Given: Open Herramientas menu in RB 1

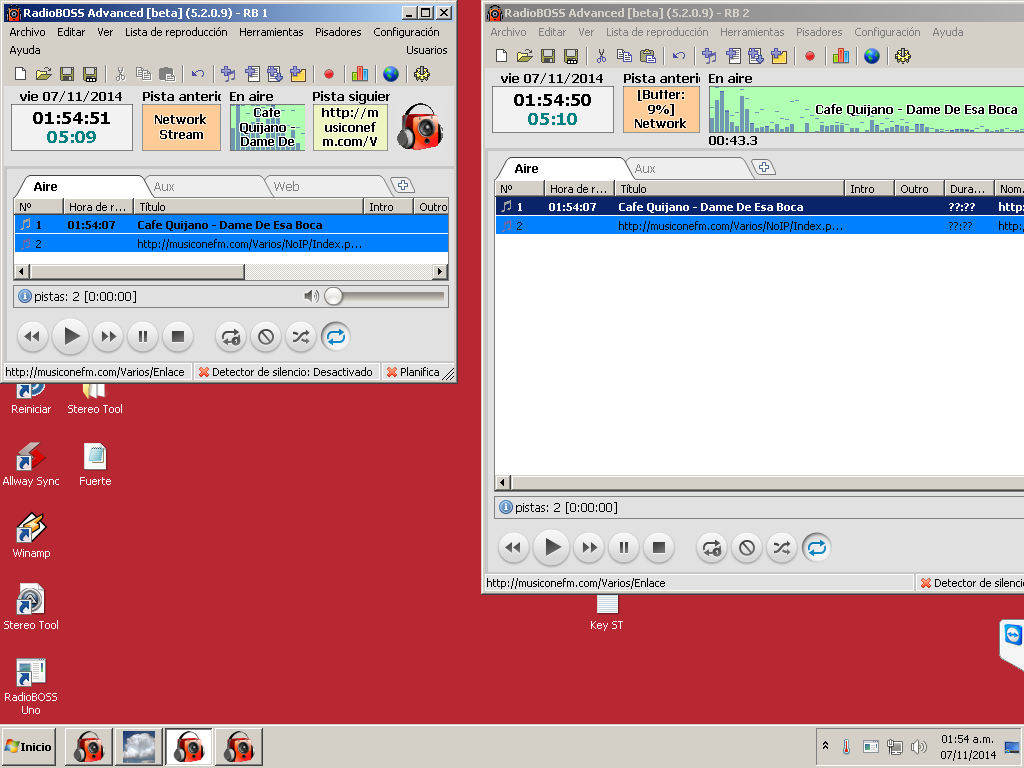Looking at the screenshot, I should [271, 32].
